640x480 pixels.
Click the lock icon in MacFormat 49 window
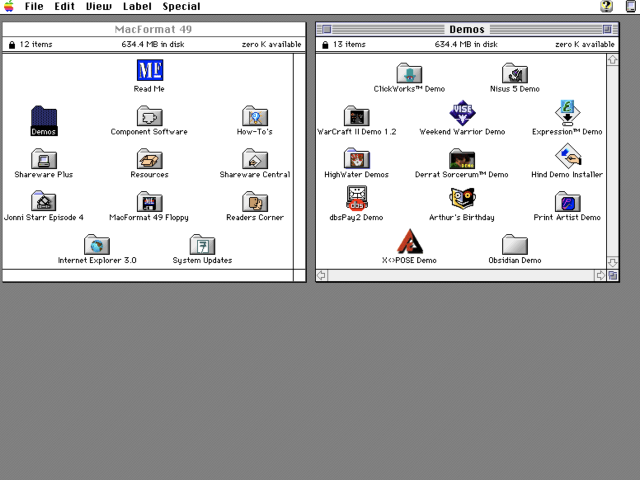tap(12, 44)
